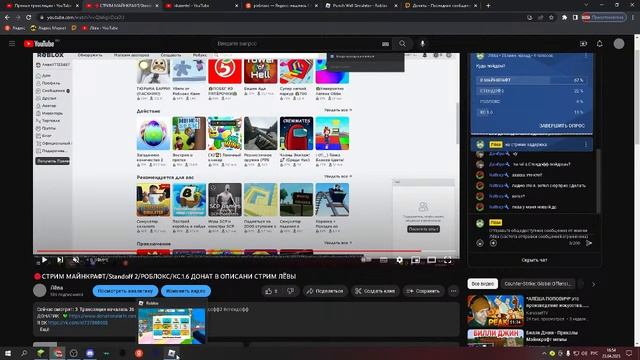Click Изменить видео button
This screenshot has width=640, height=360.
(186, 291)
